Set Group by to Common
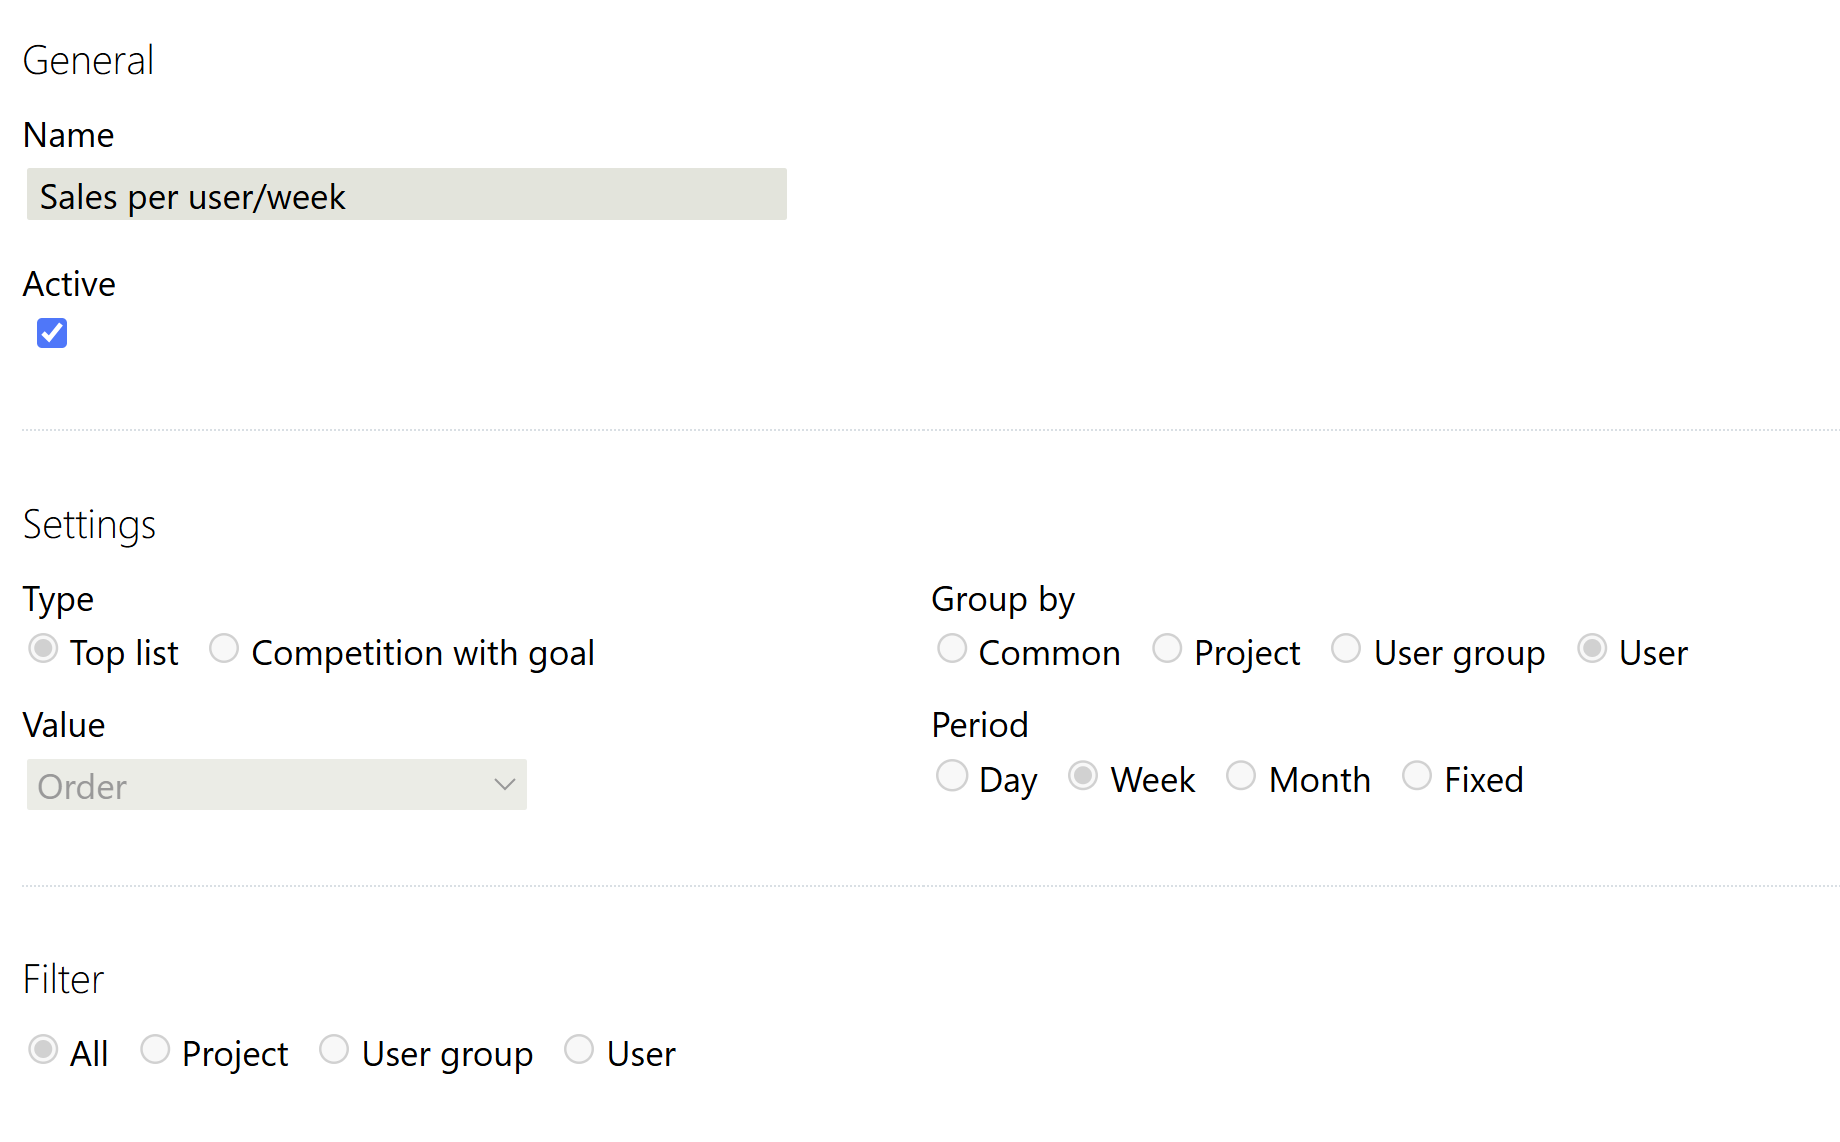Image resolution: width=1840 pixels, height=1142 pixels. (952, 649)
